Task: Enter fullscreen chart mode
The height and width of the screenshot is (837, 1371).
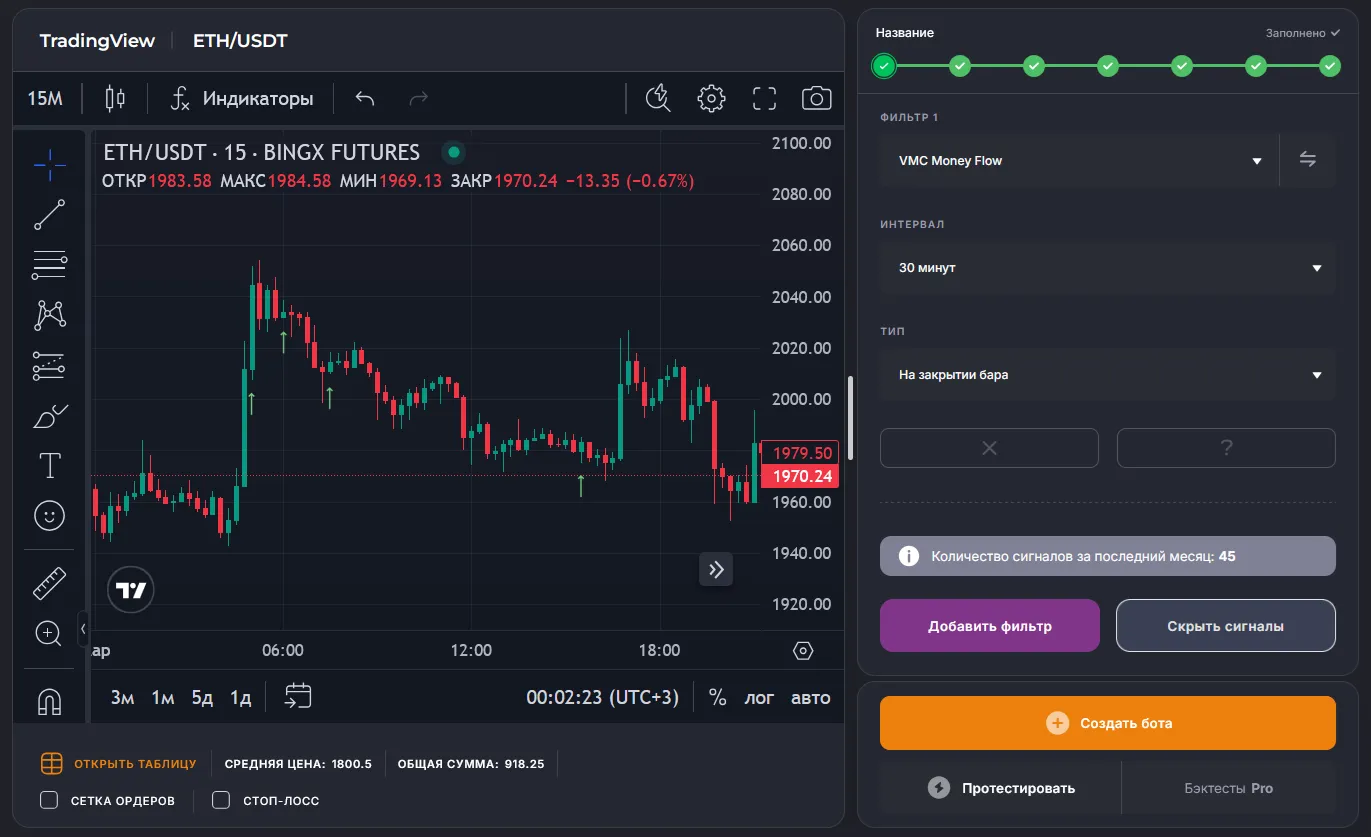Action: pos(764,98)
